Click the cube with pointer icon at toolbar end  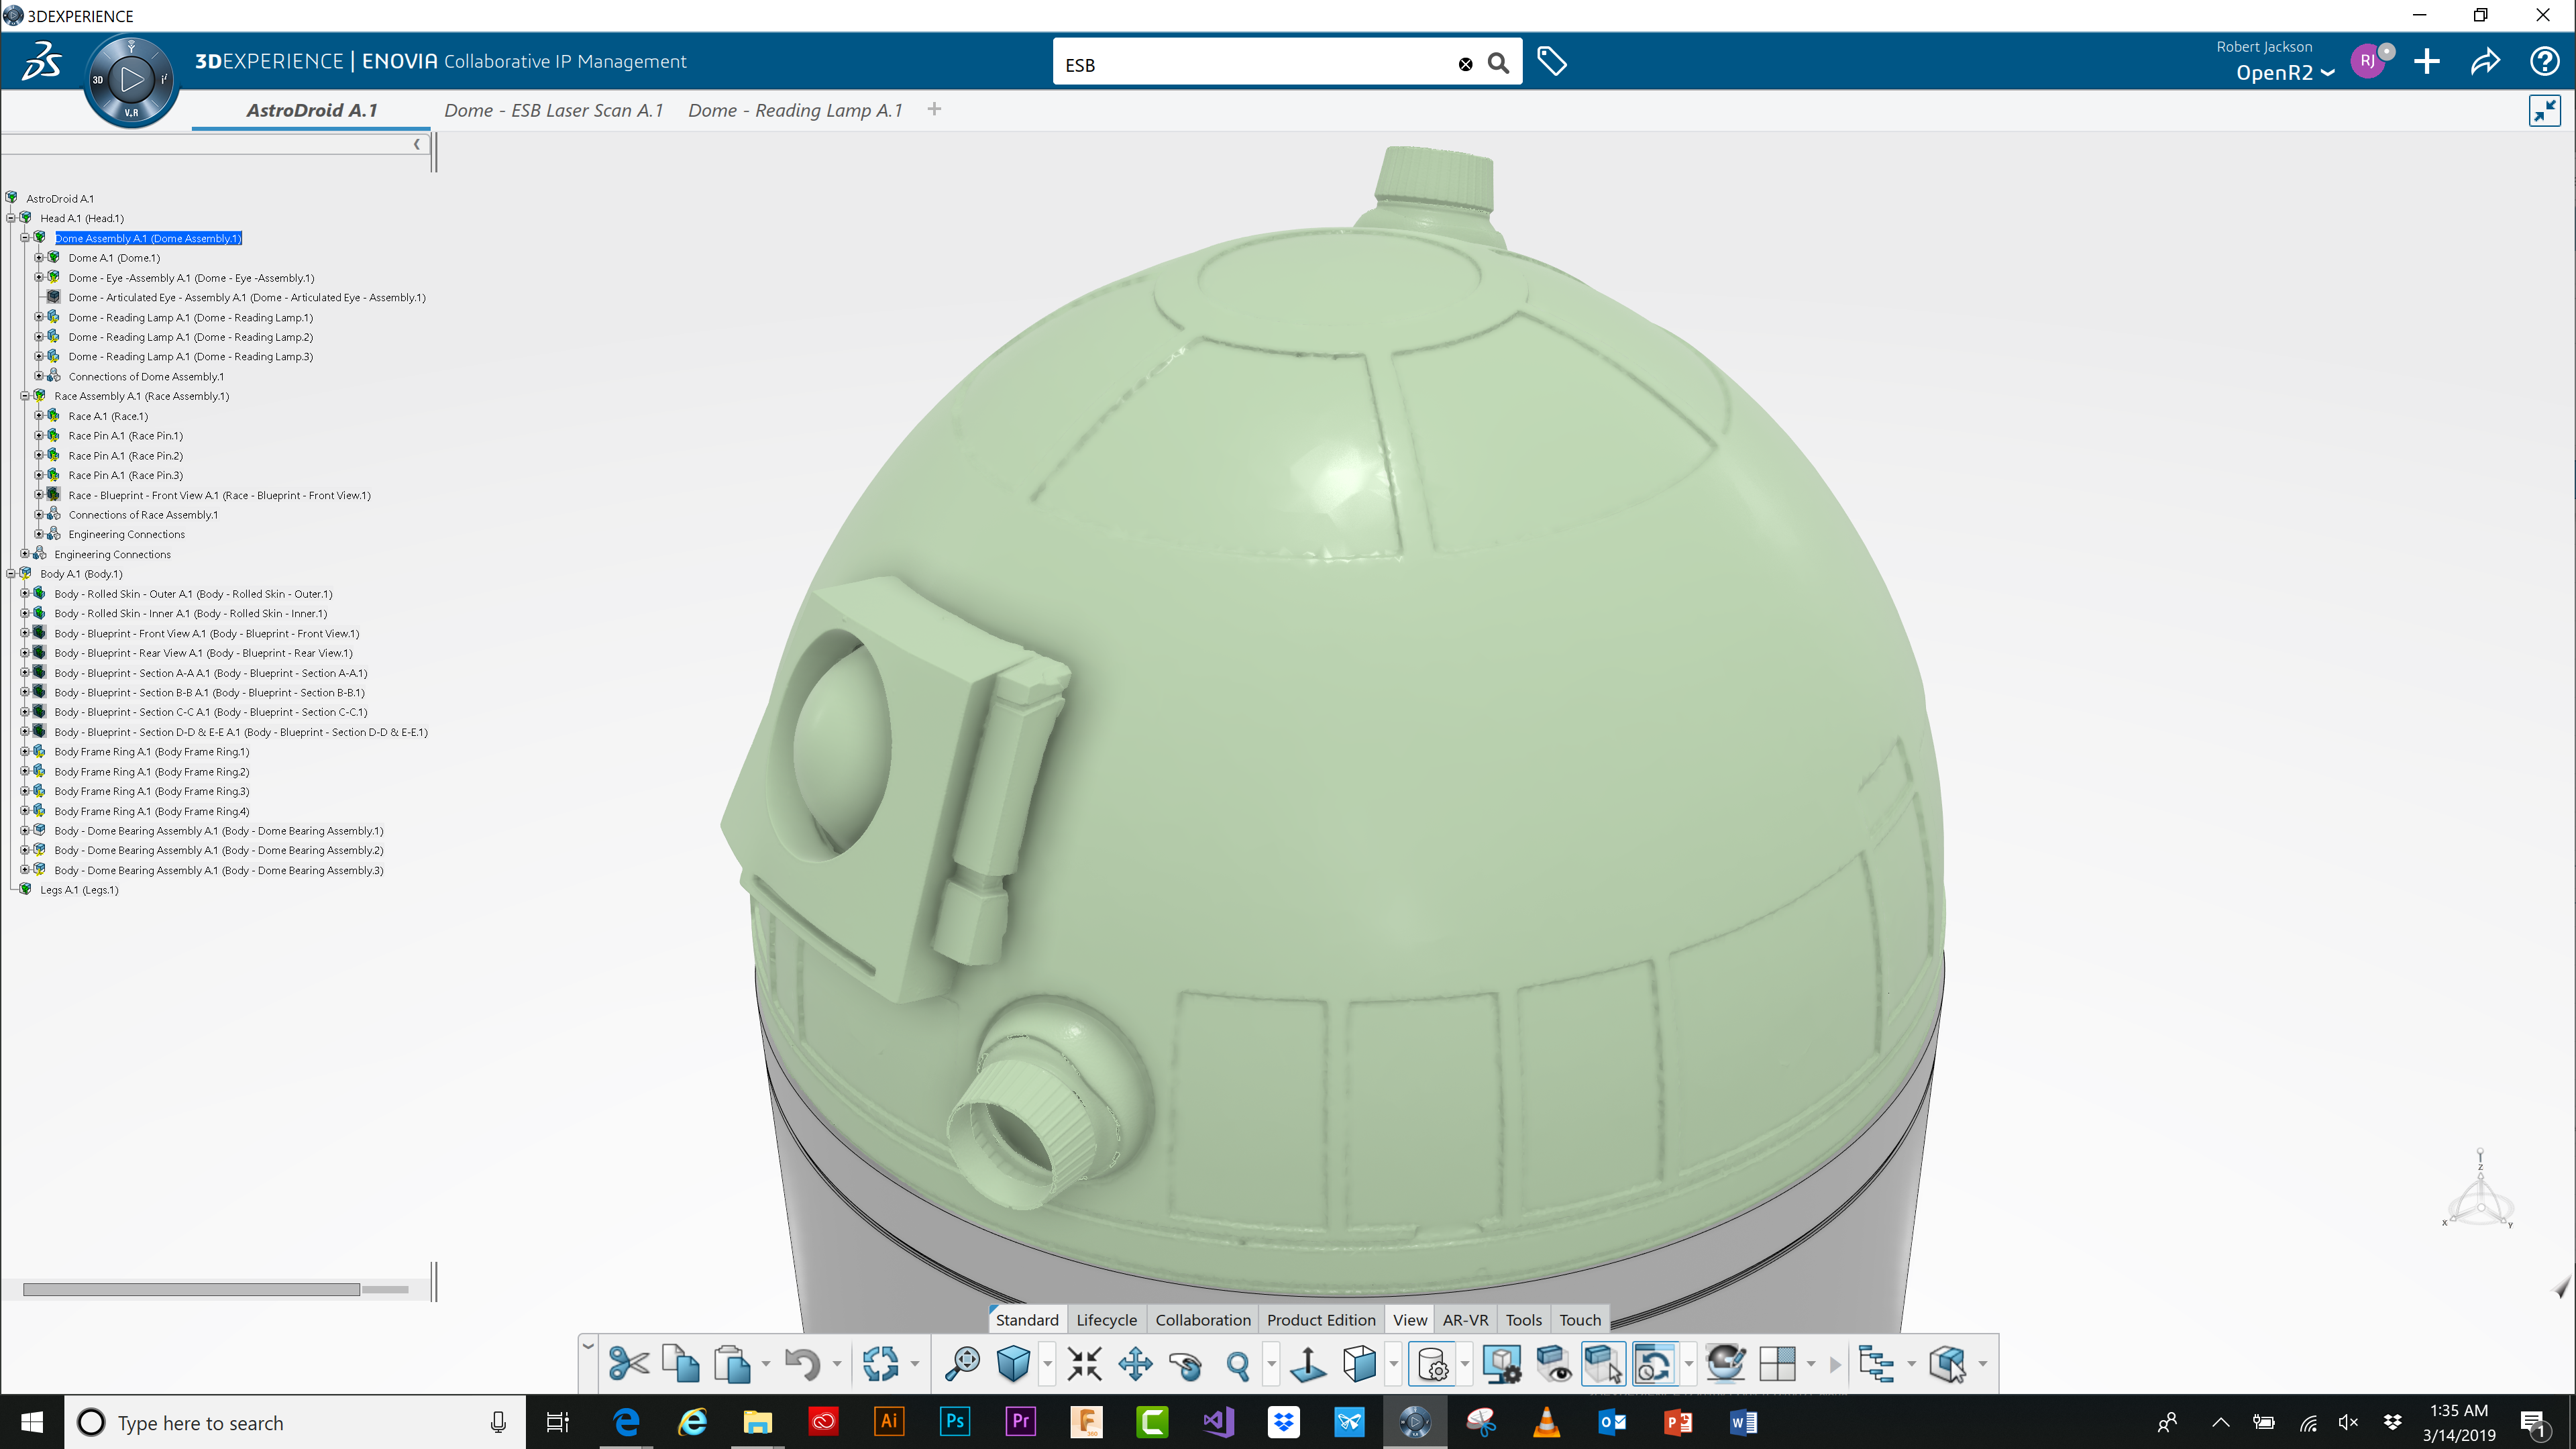click(1948, 1364)
